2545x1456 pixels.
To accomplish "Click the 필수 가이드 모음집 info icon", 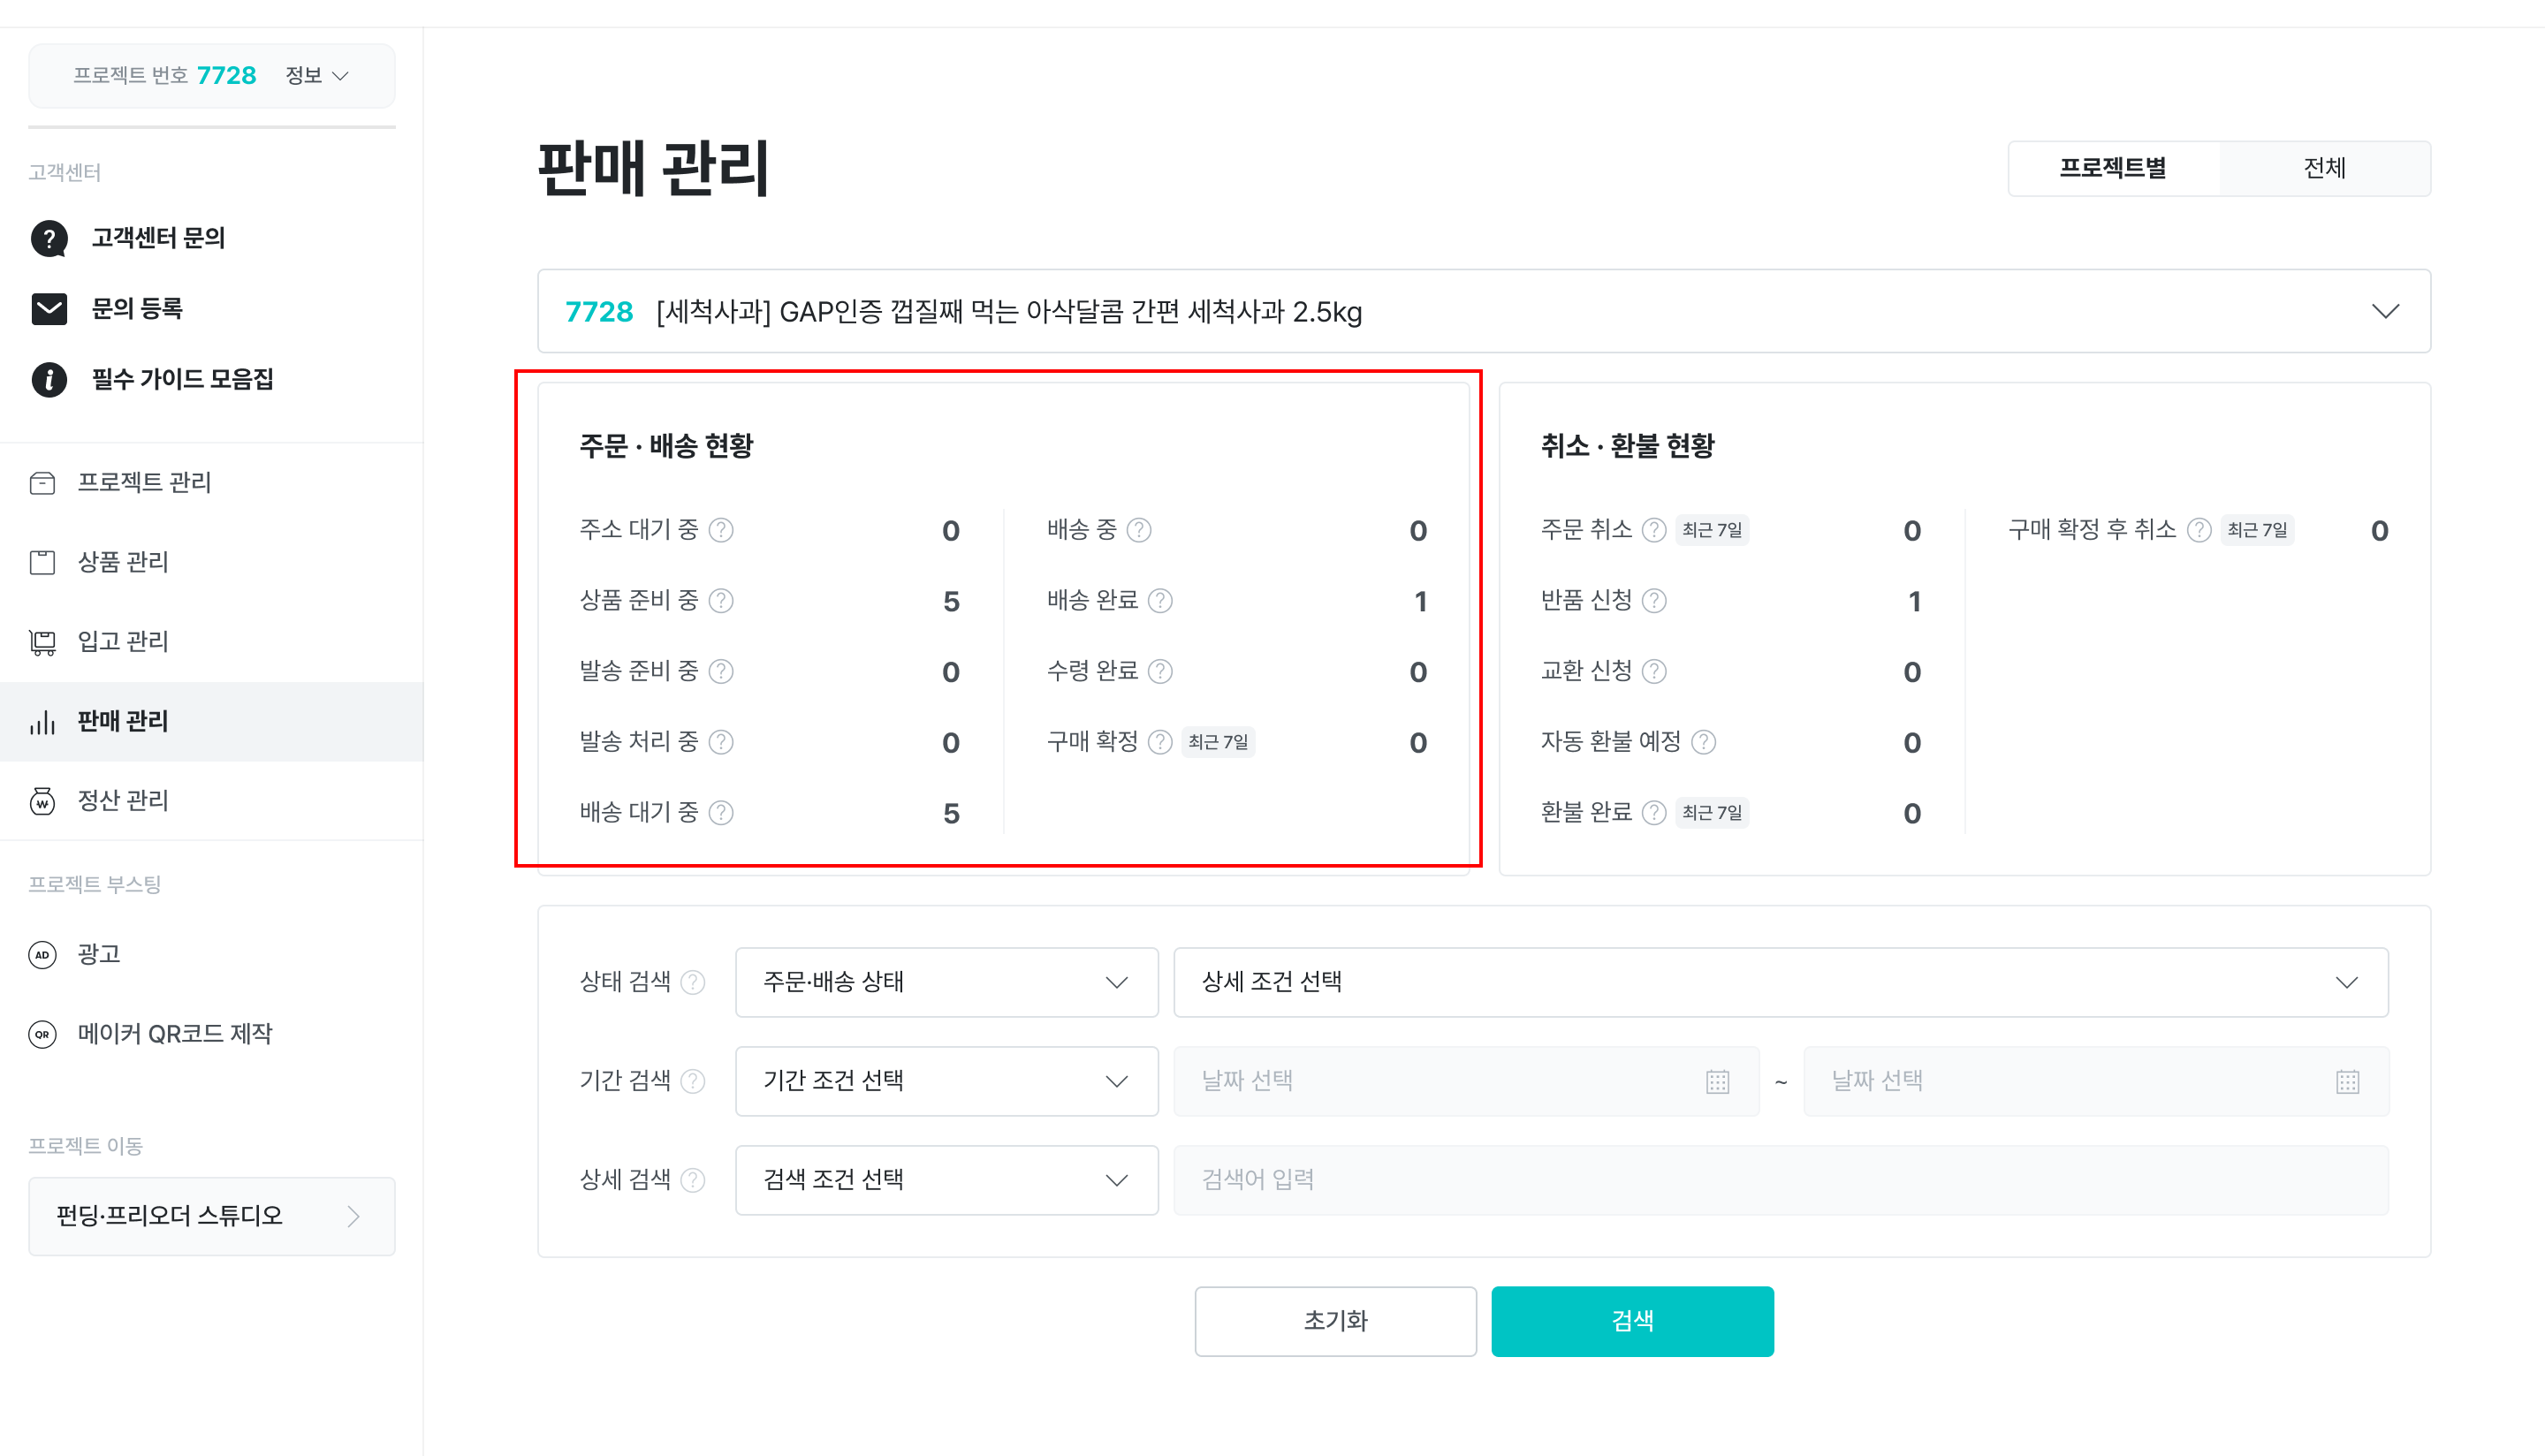I will tap(49, 380).
